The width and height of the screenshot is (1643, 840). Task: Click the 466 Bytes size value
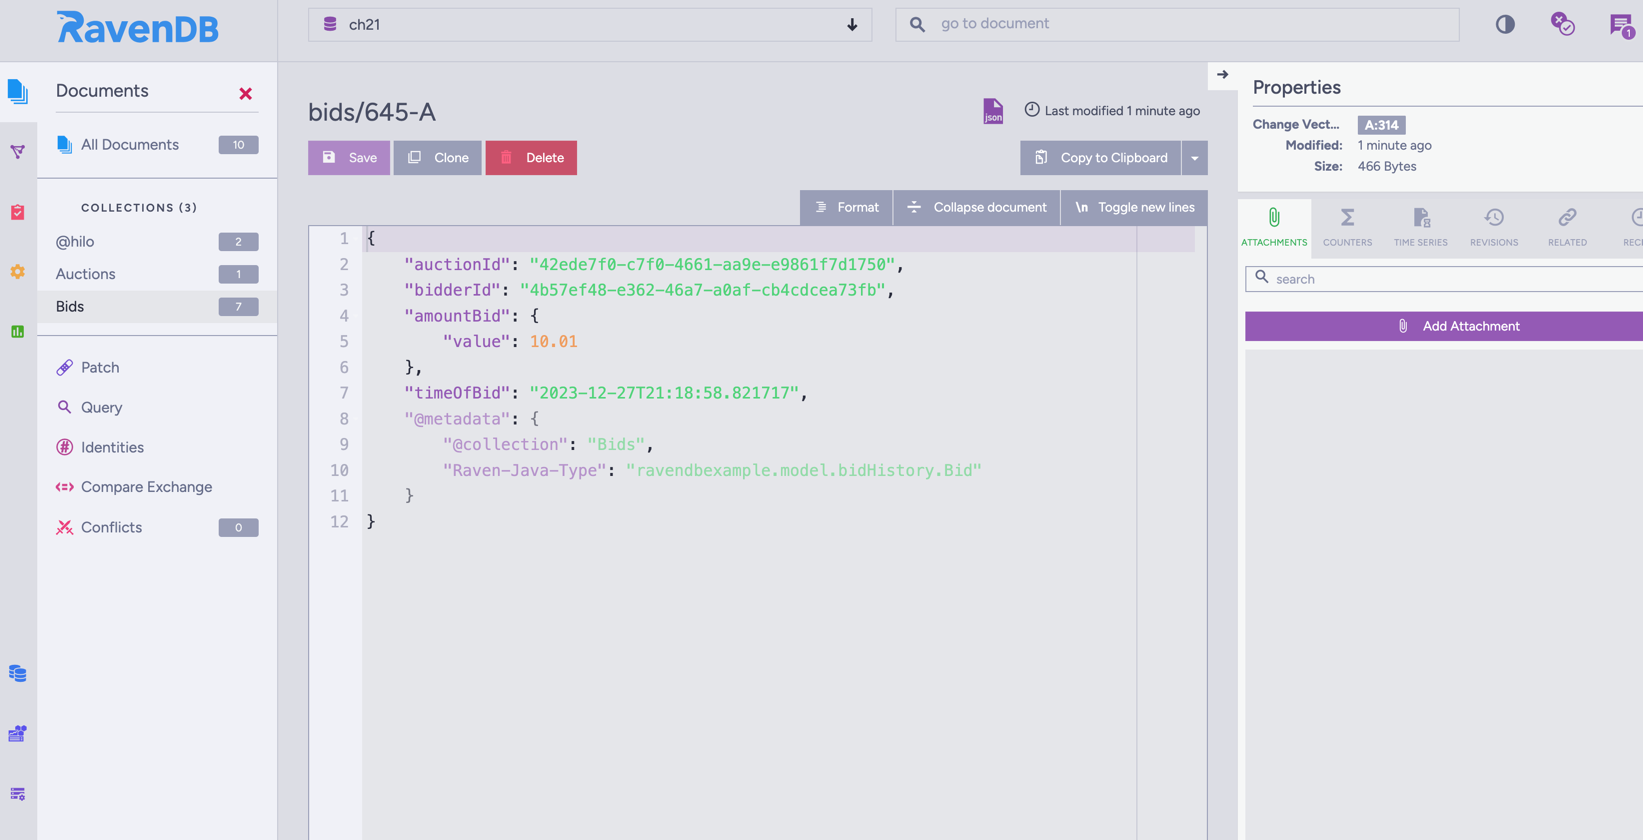1387,167
